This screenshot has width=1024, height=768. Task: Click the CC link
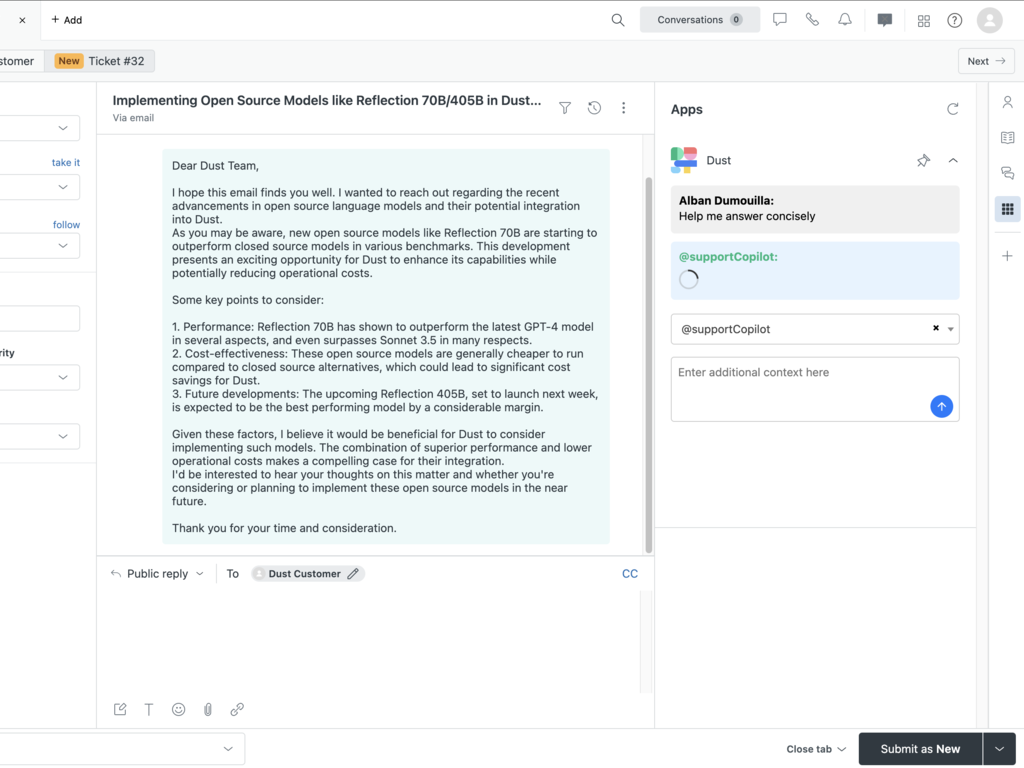tap(630, 574)
